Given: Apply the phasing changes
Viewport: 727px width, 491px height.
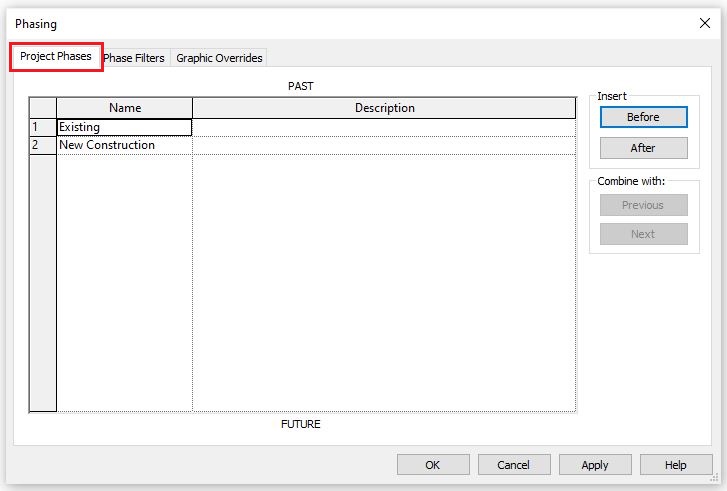Looking at the screenshot, I should (x=595, y=465).
